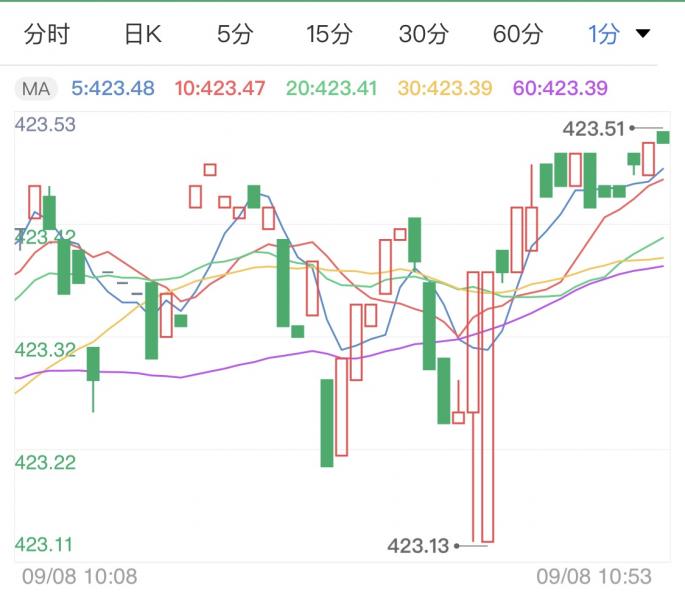Click the 423.53 top axis label
The width and height of the screenshot is (685, 600).
point(46,125)
